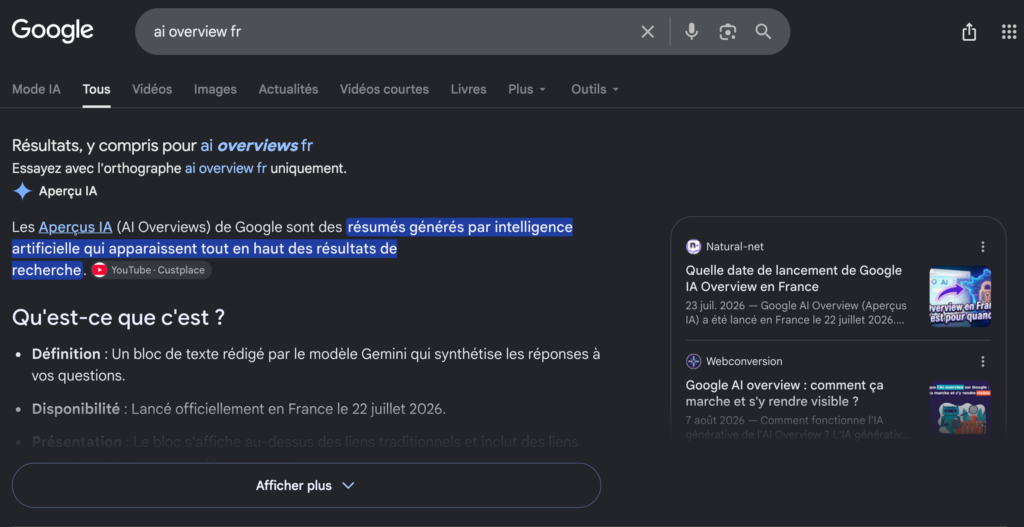
Task: Click the 'Natural-net' source name
Action: [735, 247]
